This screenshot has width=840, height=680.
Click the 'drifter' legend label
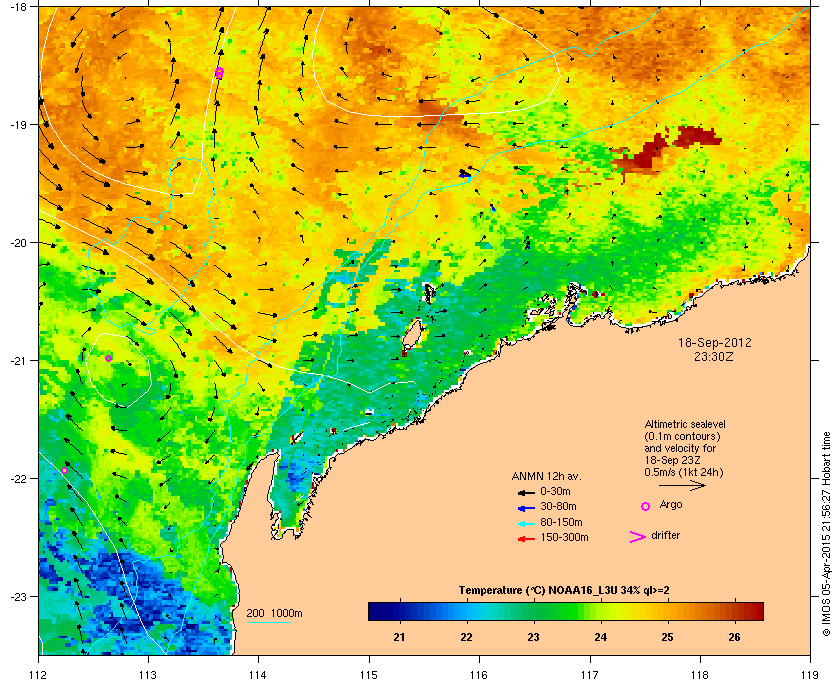click(x=665, y=535)
